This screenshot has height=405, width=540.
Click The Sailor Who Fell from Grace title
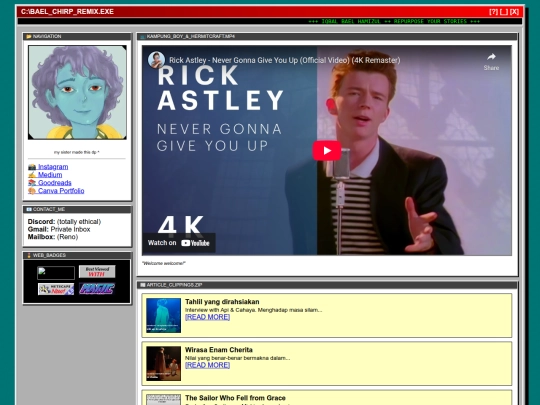point(235,398)
